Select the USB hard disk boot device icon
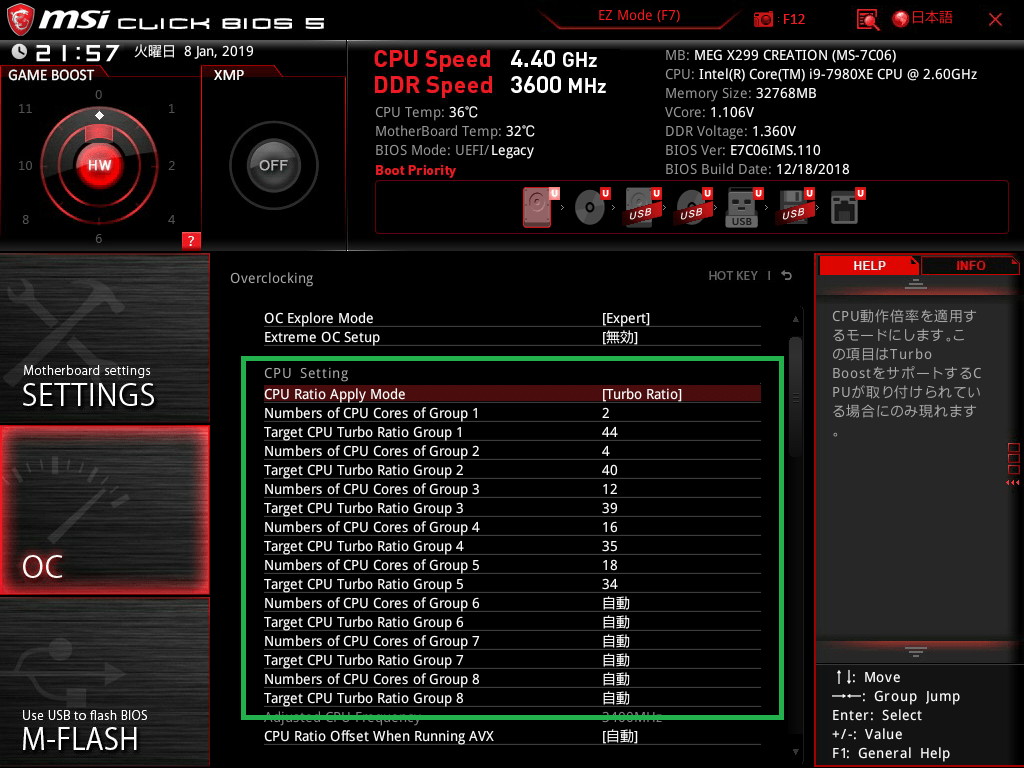Viewport: 1024px width, 768px height. (641, 208)
